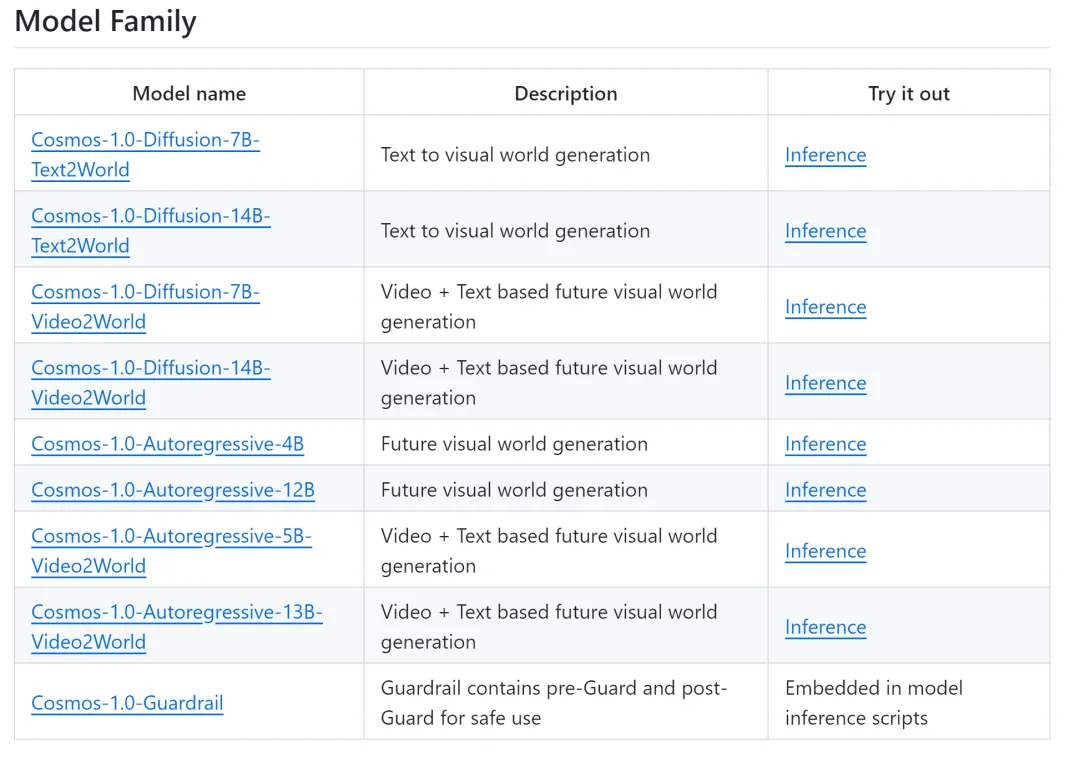
Task: Click Inference for the Autoregressive-4B row
Action: 825,444
